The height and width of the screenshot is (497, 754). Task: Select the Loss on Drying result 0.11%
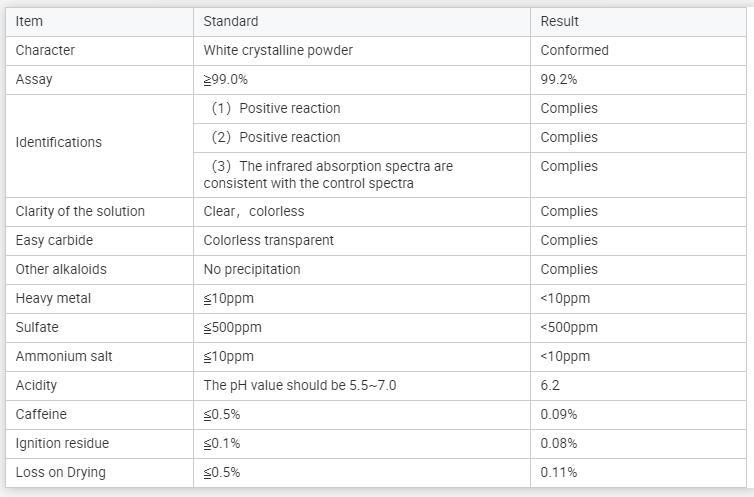558,472
